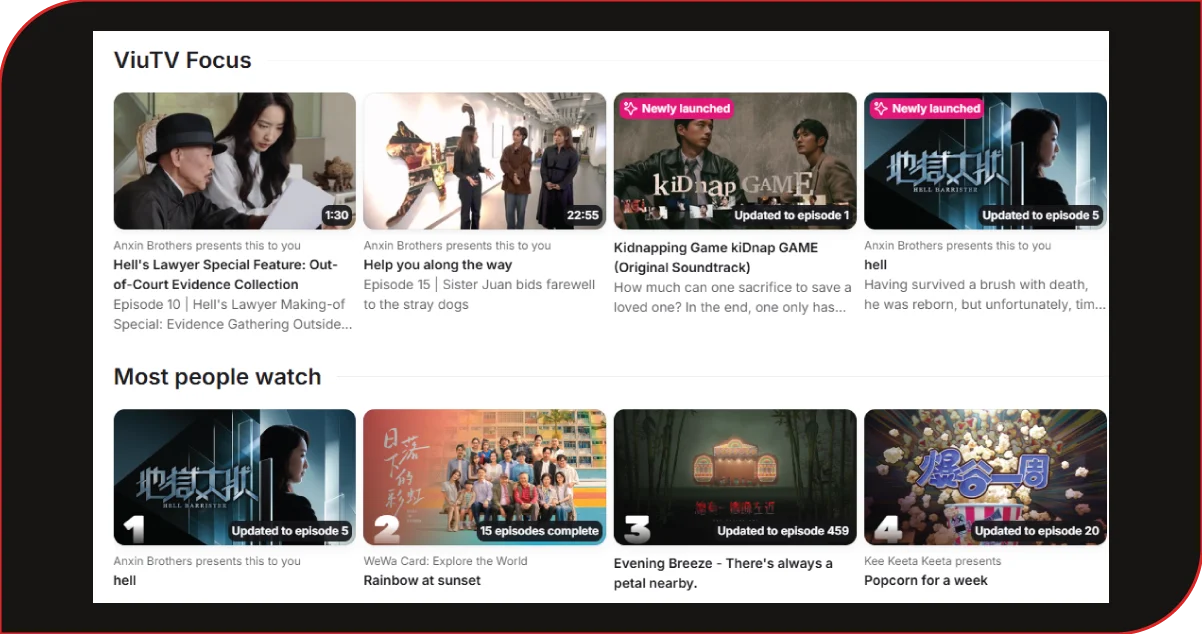The height and width of the screenshot is (634, 1202).
Task: Click the 22:55 duration label
Action: pos(583,215)
